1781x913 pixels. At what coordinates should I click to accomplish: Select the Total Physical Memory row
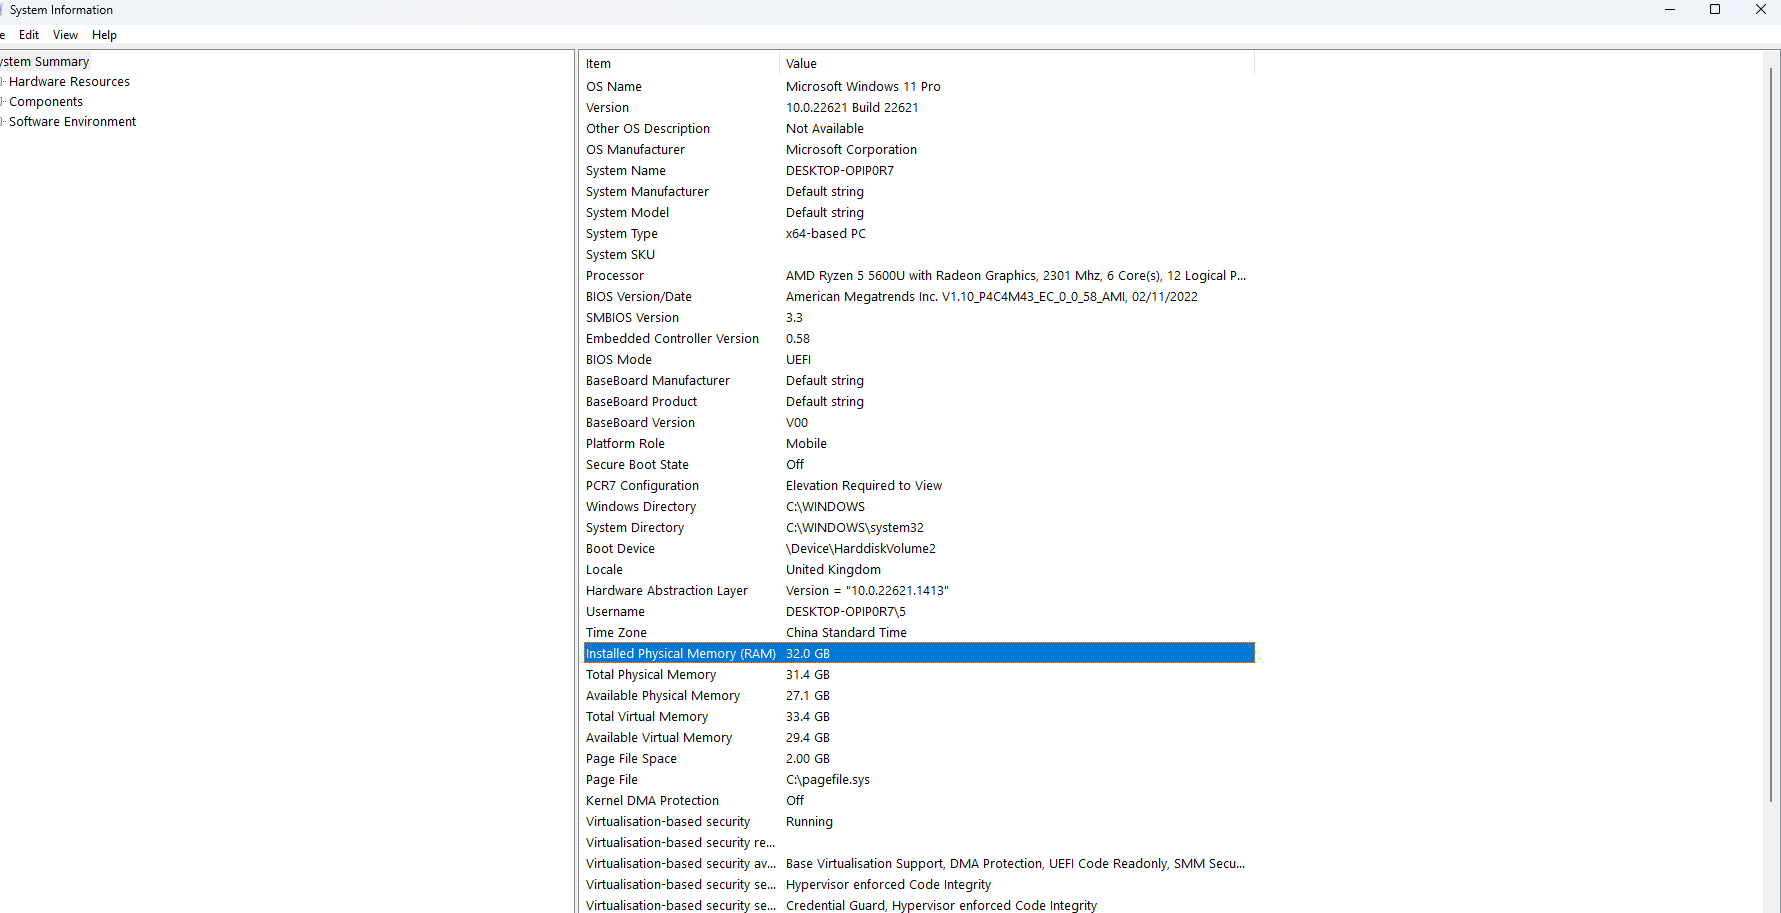click(918, 675)
